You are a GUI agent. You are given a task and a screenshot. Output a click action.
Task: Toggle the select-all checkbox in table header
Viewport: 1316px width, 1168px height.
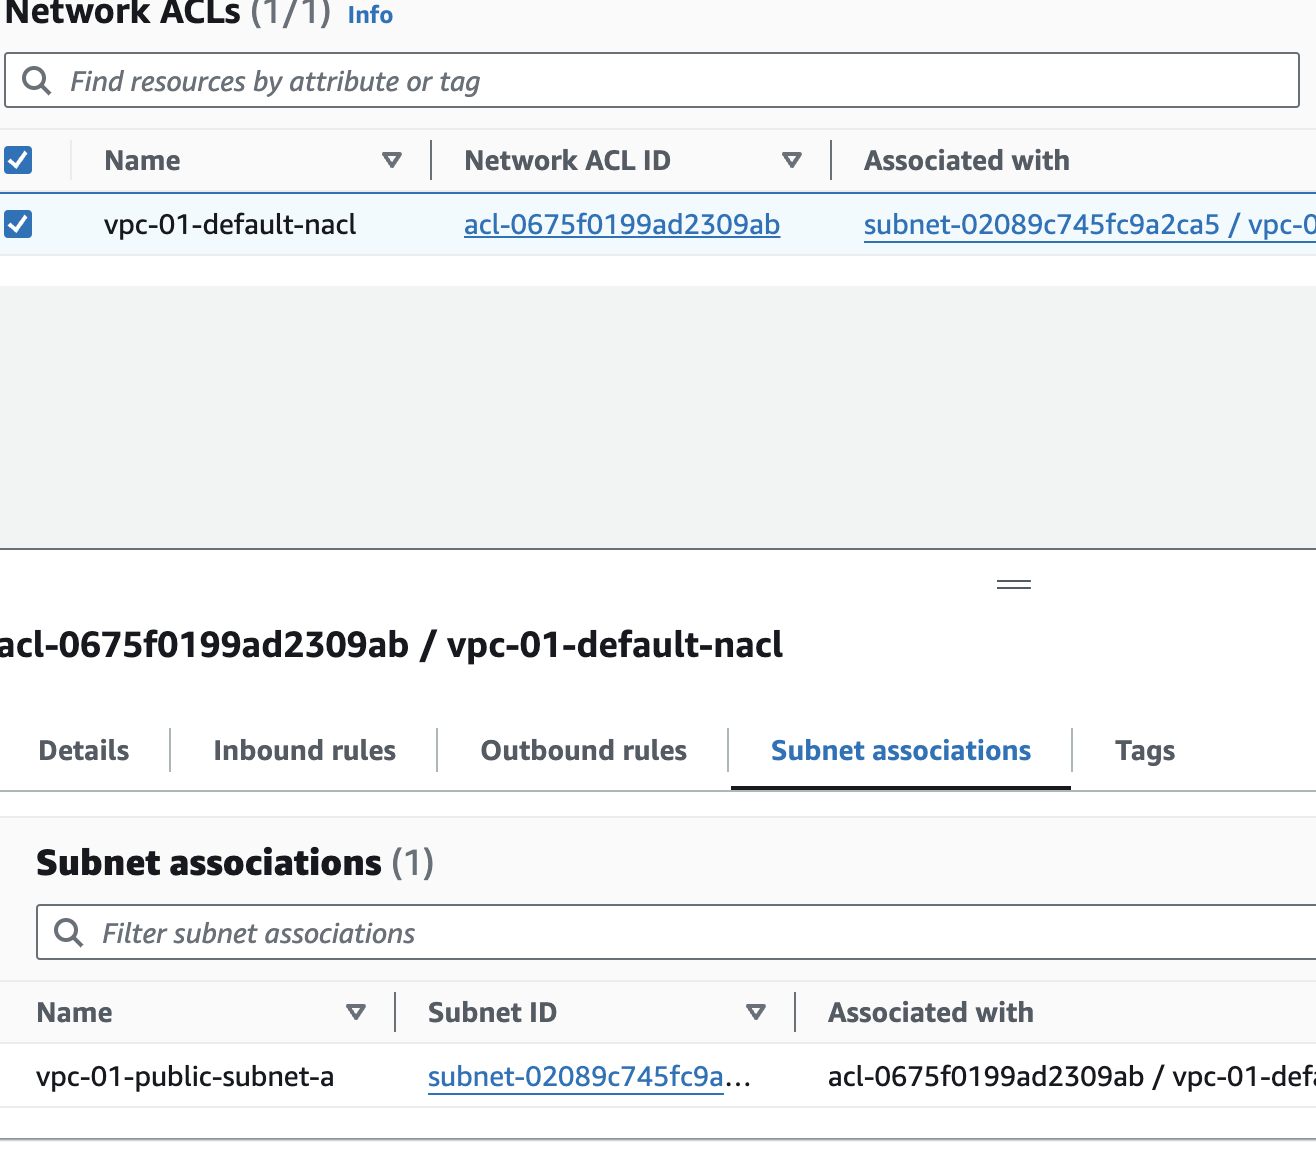(x=18, y=160)
